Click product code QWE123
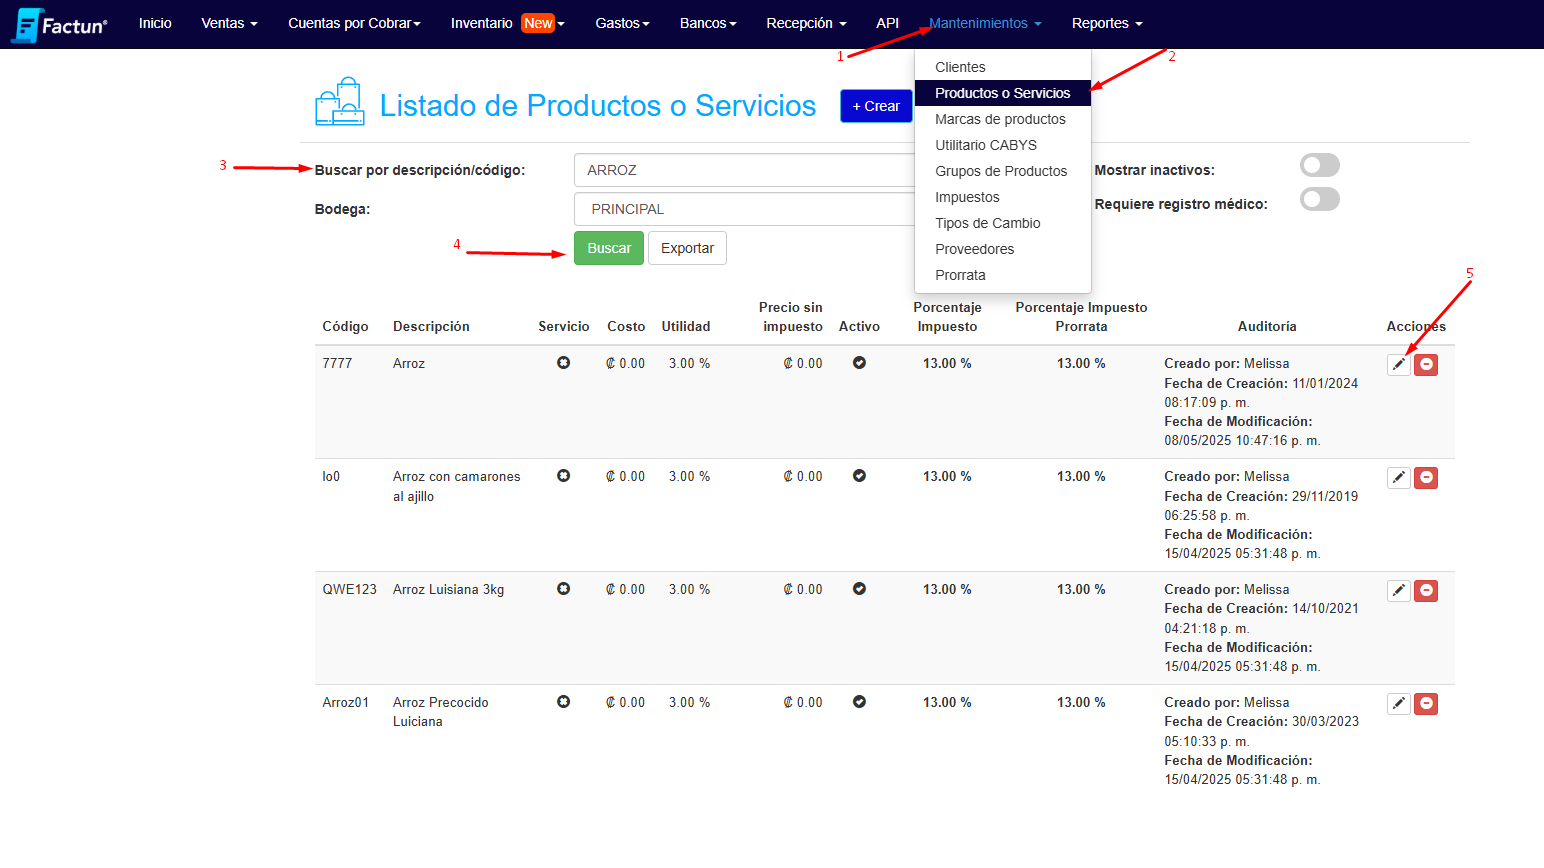 (349, 589)
